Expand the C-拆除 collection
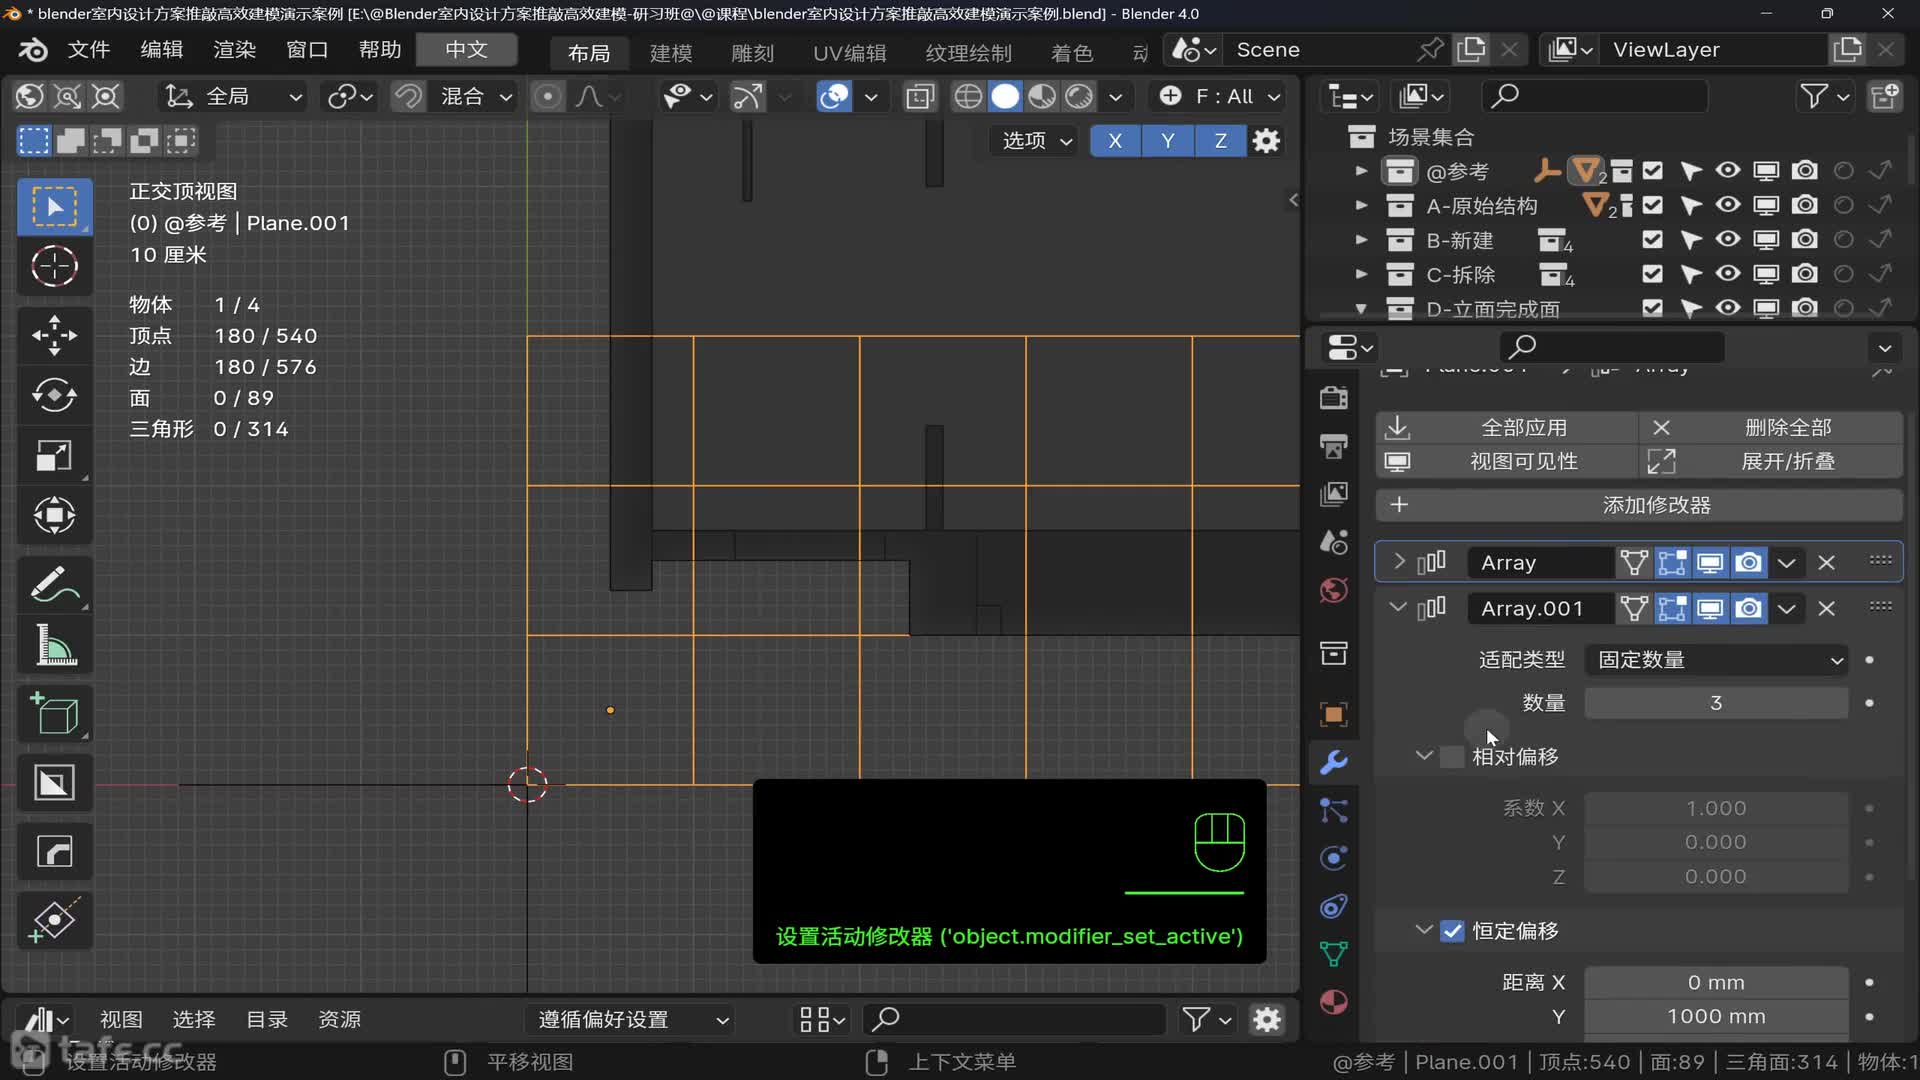The image size is (1920, 1080). (1361, 274)
